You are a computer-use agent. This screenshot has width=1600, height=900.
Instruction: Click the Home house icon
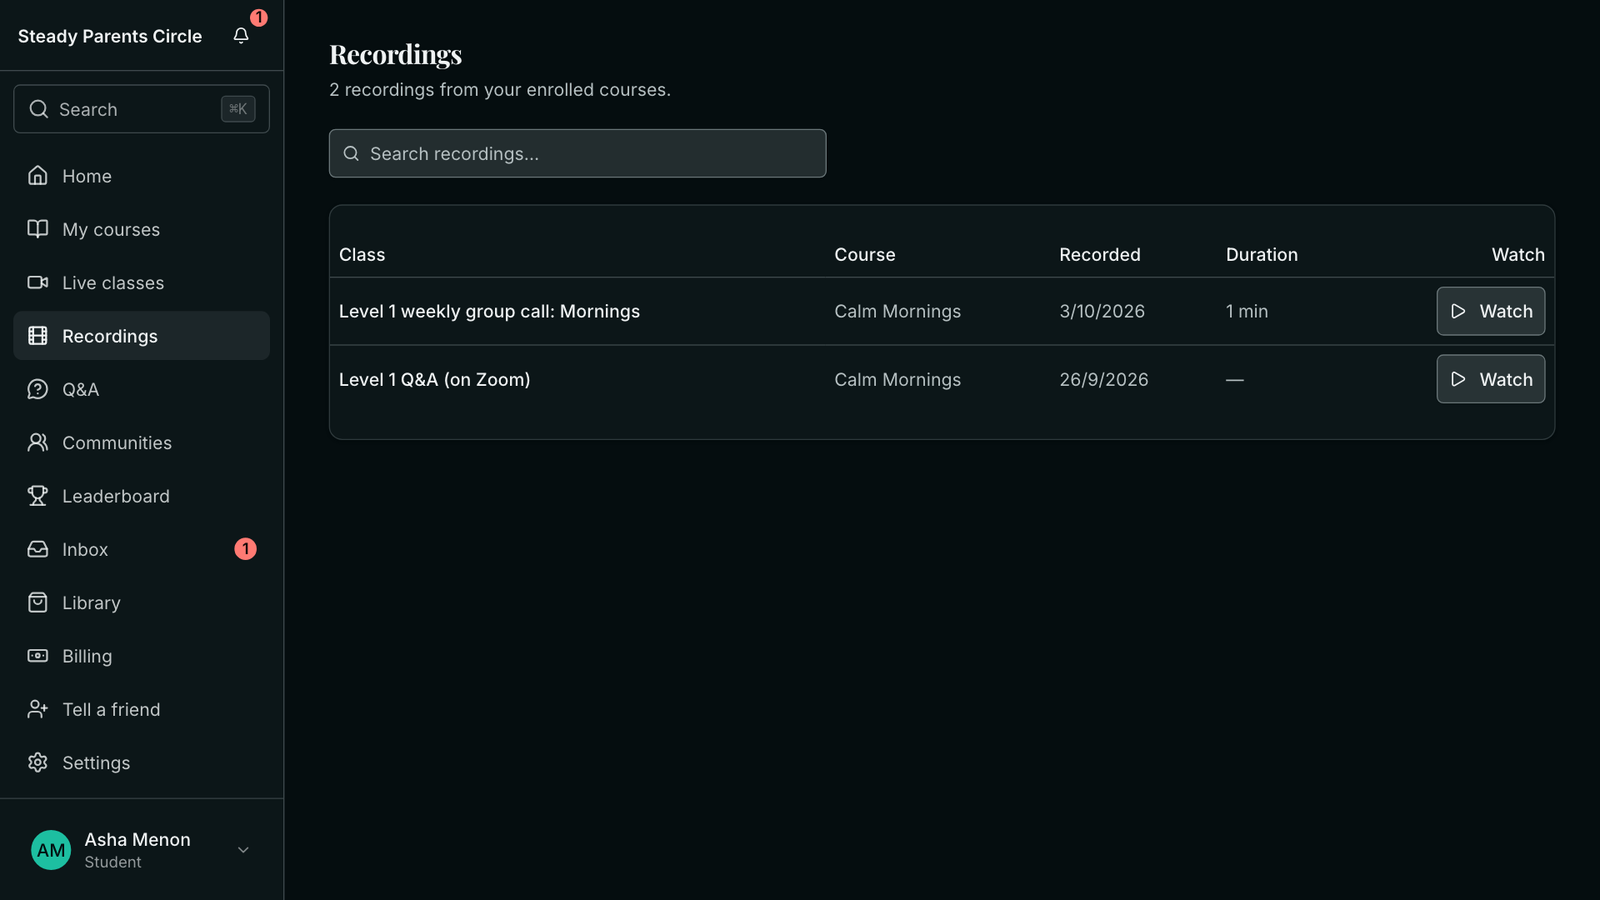pyautogui.click(x=38, y=176)
